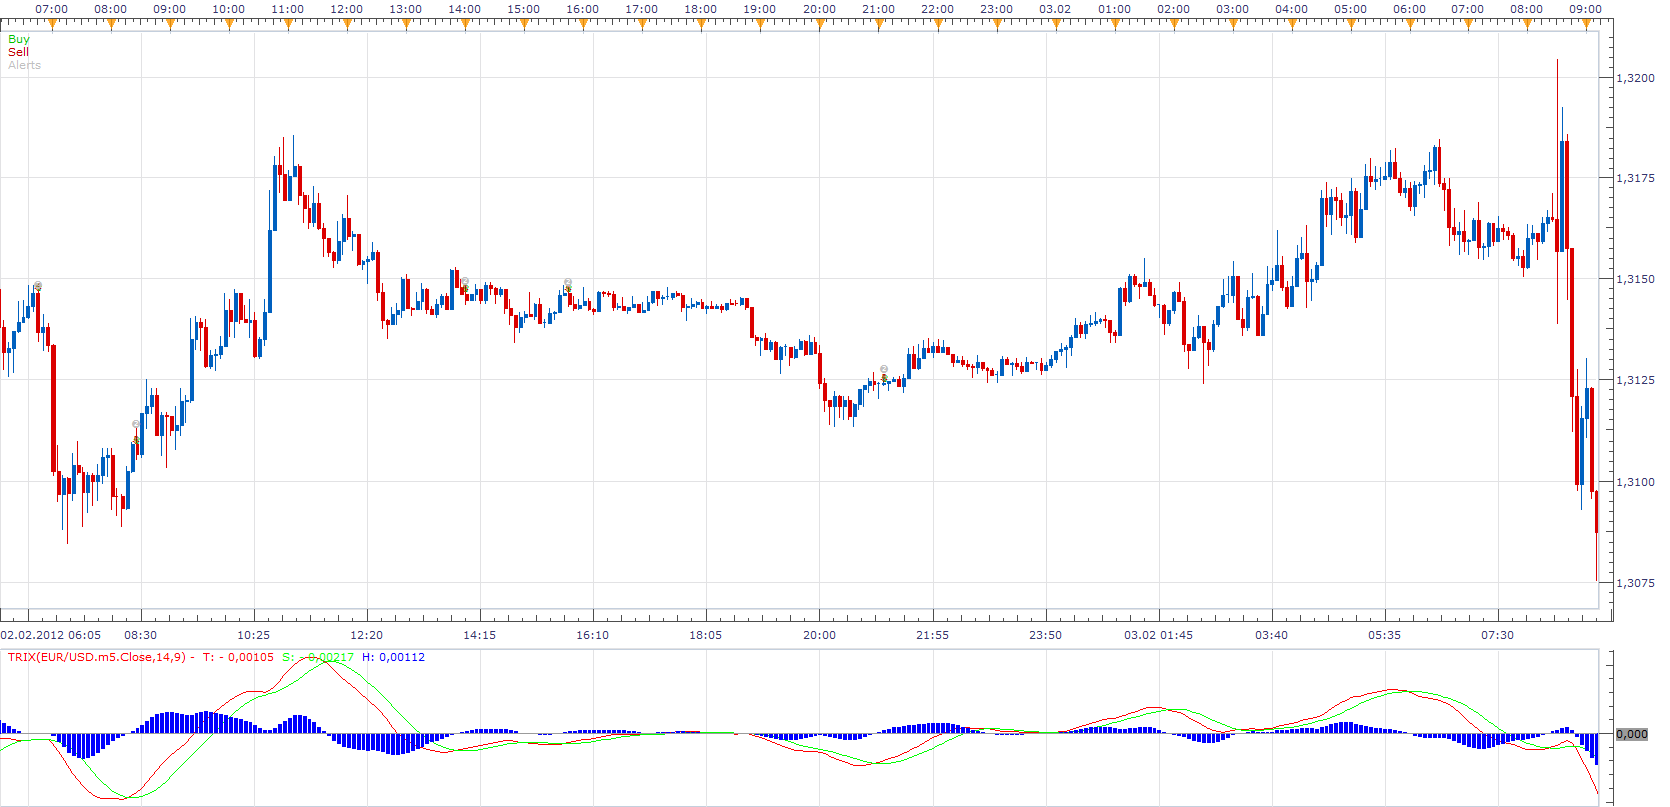The width and height of the screenshot is (1670, 807).
Task: Click the 0,000 zero level tag
Action: (1632, 734)
